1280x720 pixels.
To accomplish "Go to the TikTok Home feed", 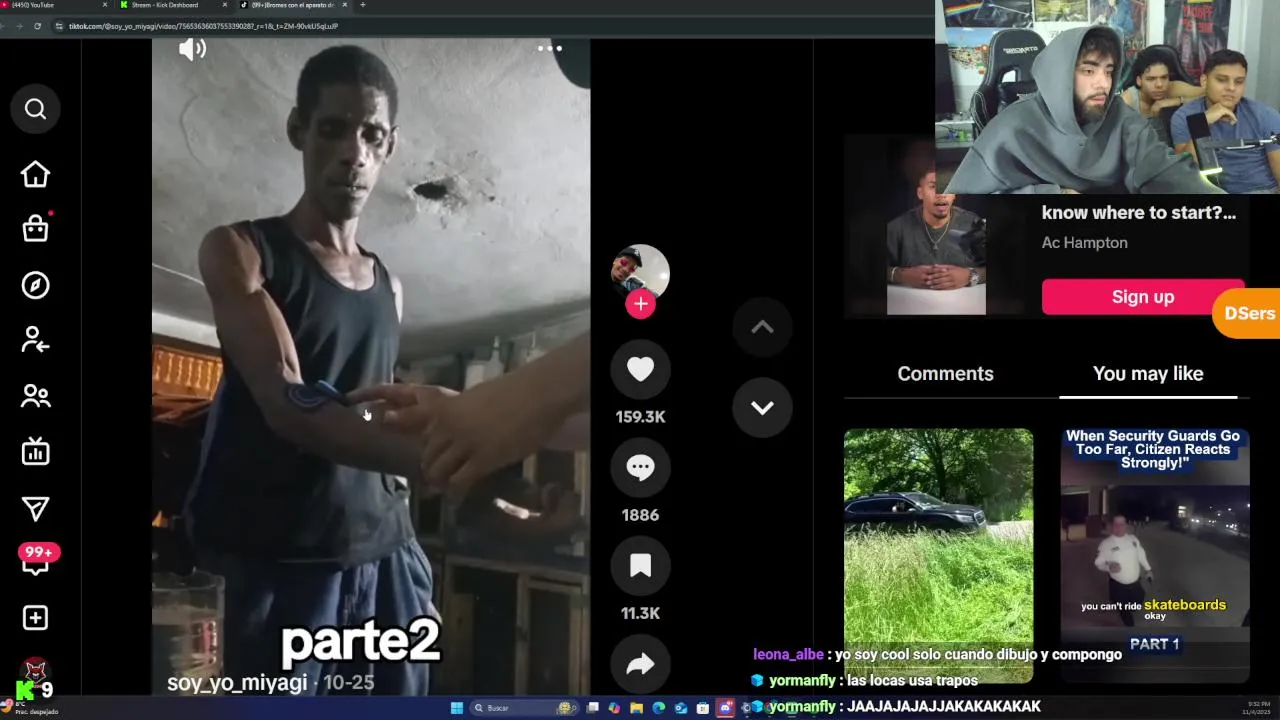I will click(x=35, y=174).
